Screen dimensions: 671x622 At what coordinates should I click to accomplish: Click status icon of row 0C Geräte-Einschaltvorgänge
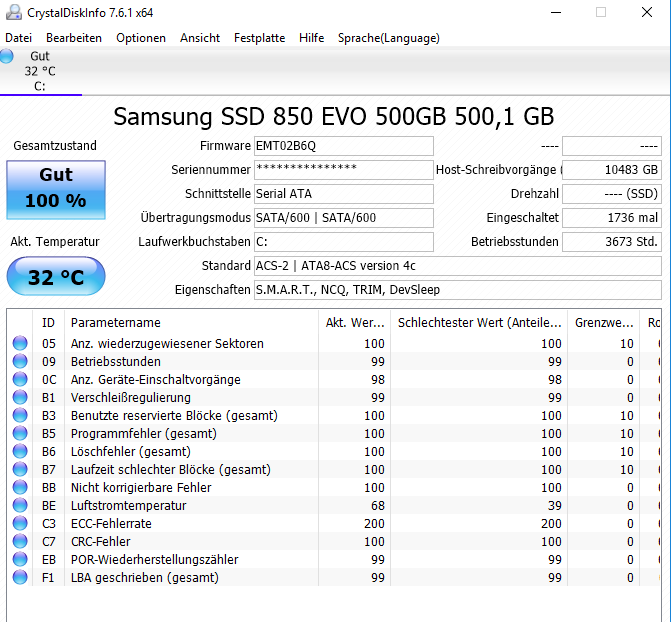click(x=20, y=379)
